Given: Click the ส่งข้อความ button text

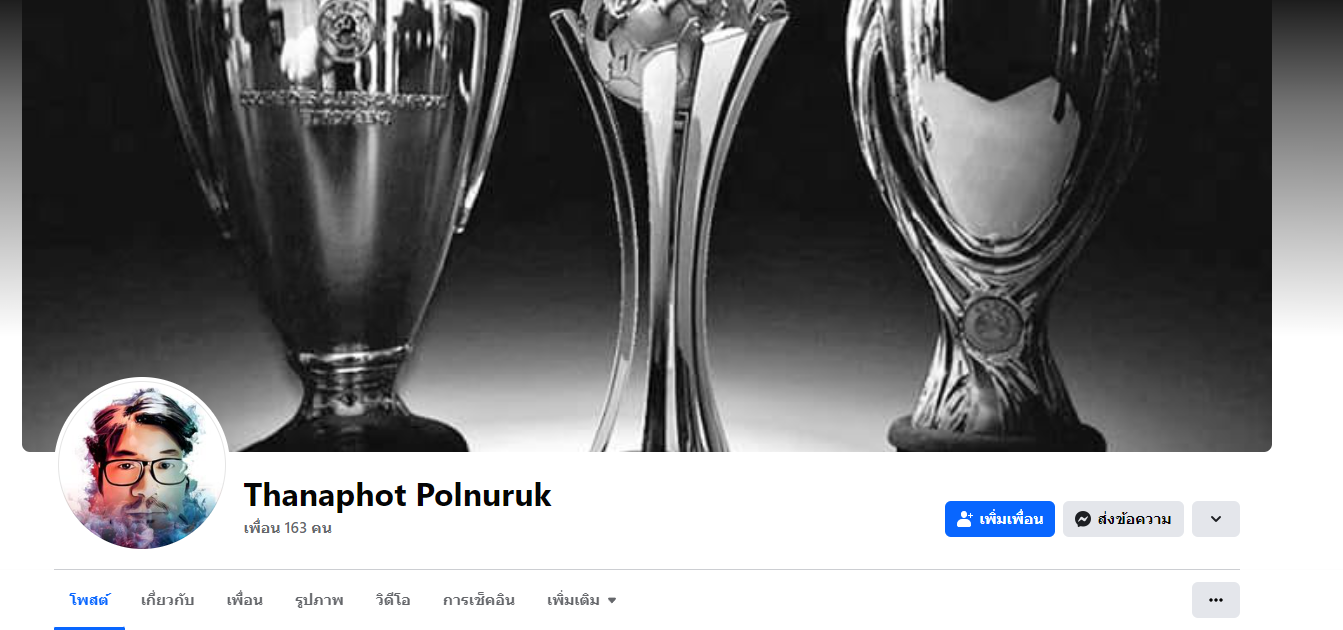Looking at the screenshot, I should click(1134, 519).
